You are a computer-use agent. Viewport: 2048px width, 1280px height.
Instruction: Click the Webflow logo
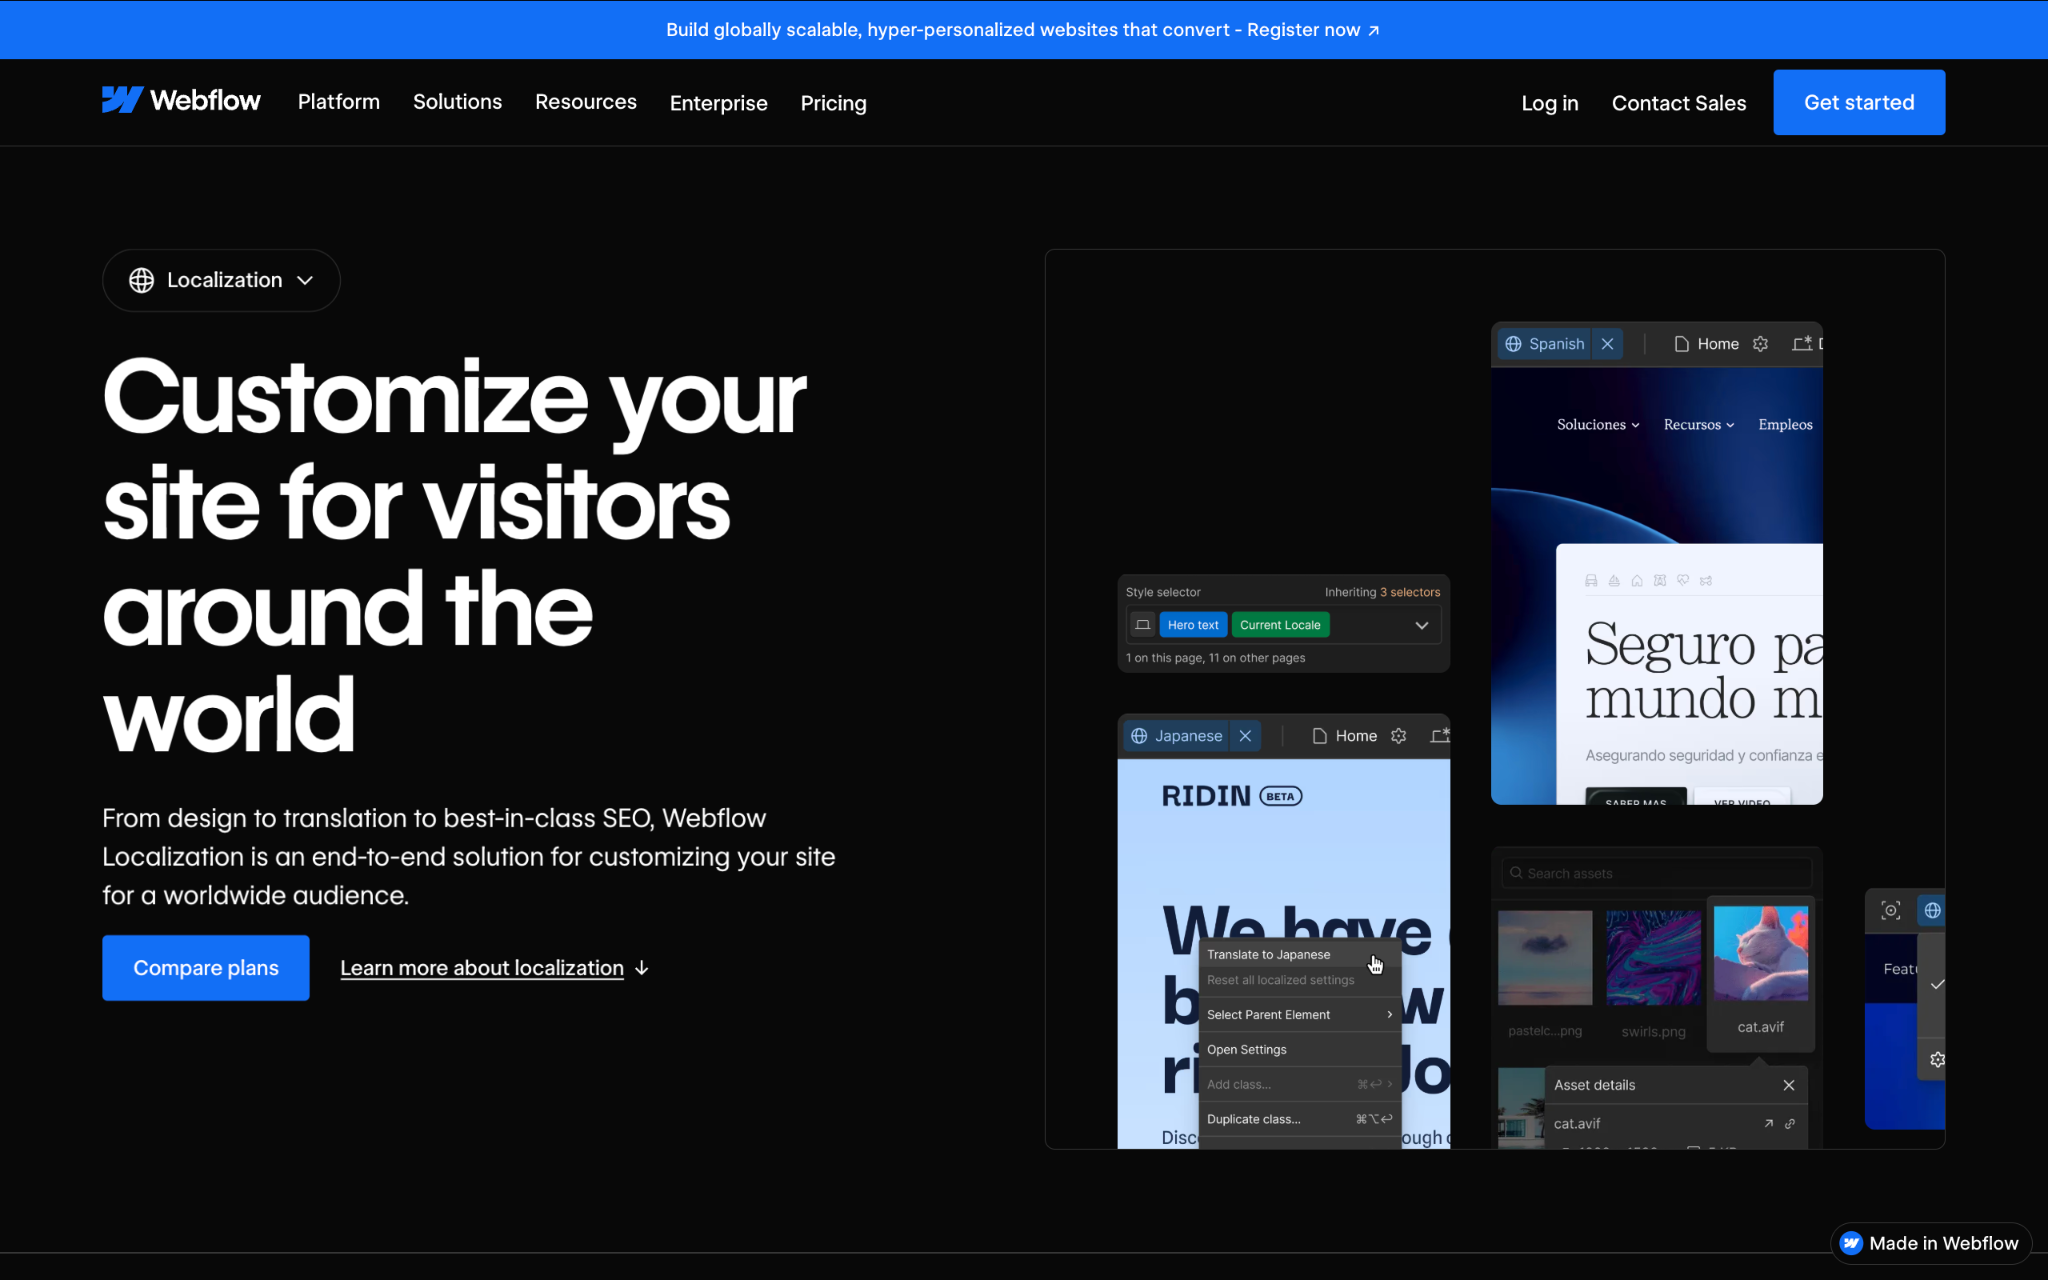181,101
